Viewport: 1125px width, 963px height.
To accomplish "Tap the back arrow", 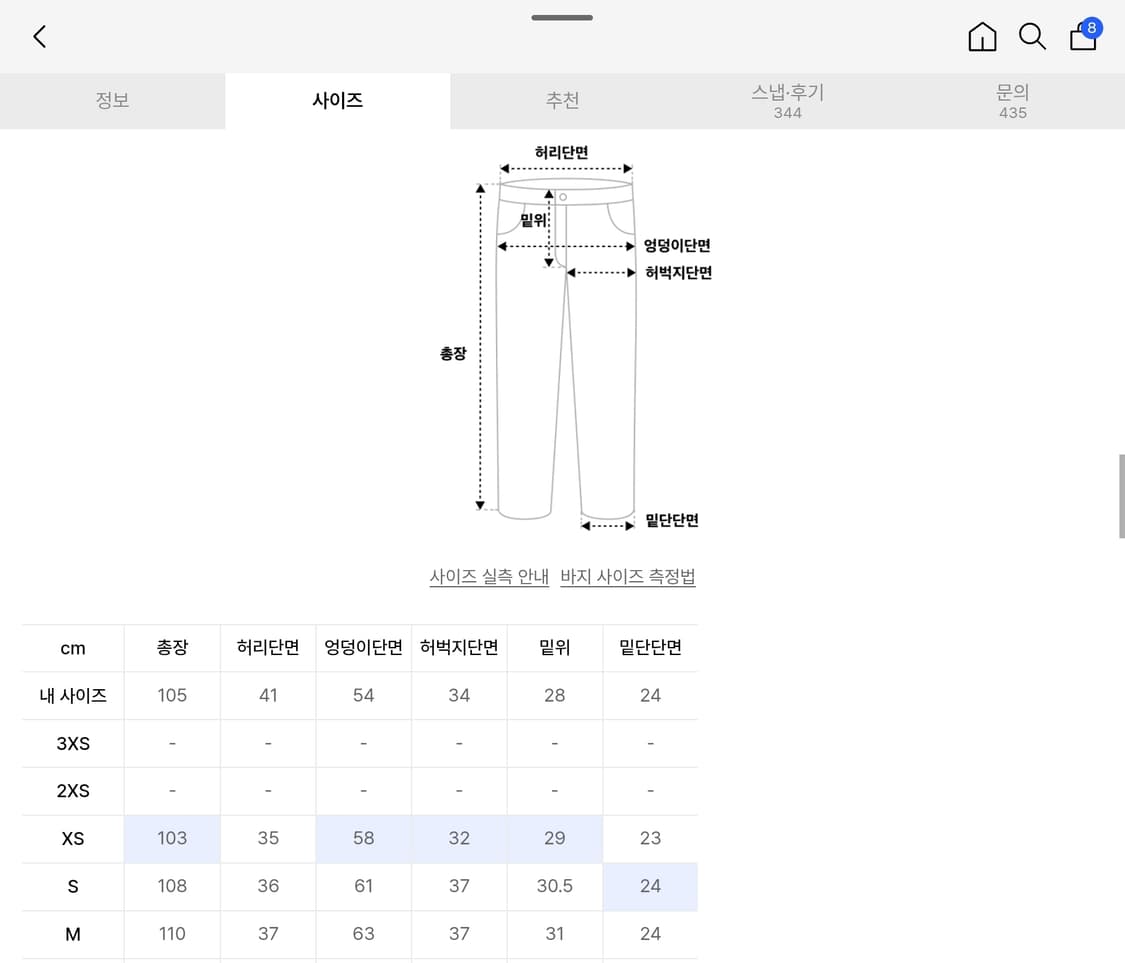I will click(x=39, y=36).
